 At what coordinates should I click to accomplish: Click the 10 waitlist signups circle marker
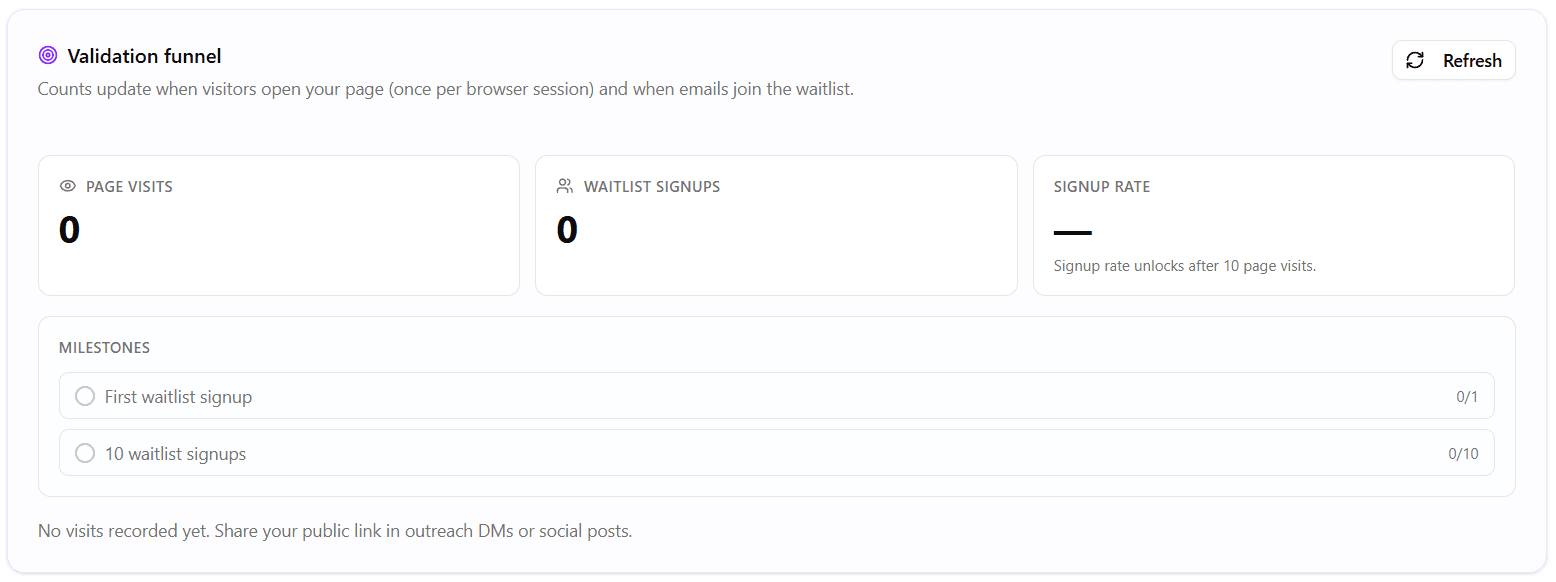click(85, 454)
